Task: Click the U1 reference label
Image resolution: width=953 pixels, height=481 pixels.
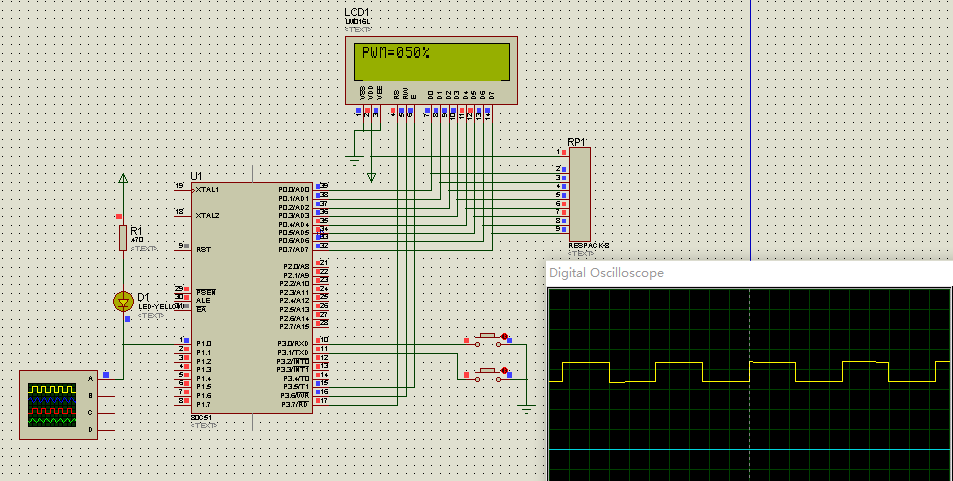Action: point(196,176)
